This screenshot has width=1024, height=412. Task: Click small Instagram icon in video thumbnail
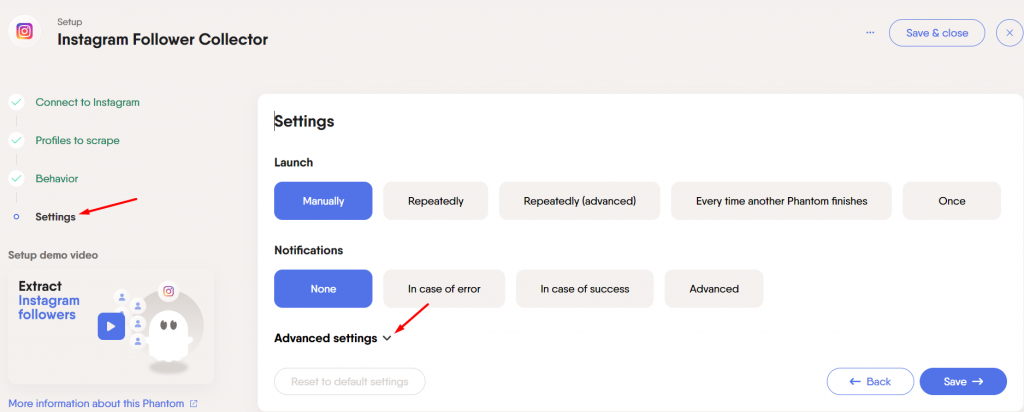pyautogui.click(x=168, y=291)
